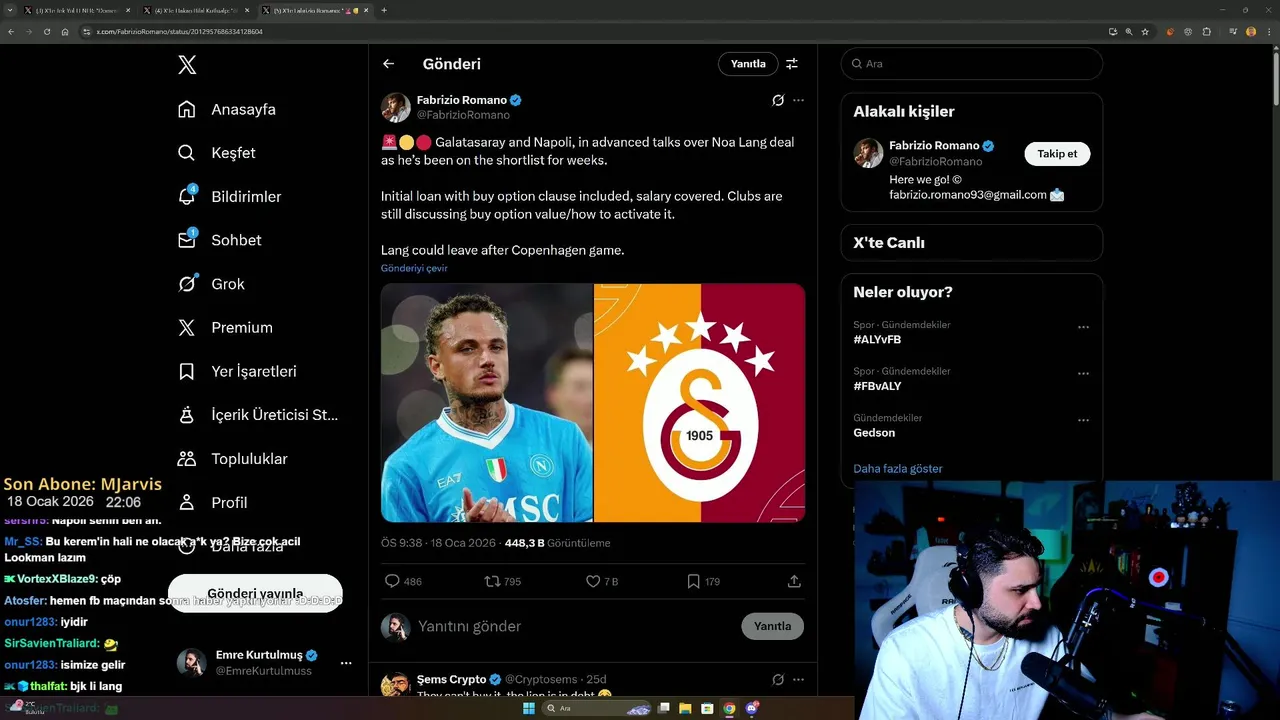Open reply sort settings icon
1280x720 pixels.
pos(792,63)
